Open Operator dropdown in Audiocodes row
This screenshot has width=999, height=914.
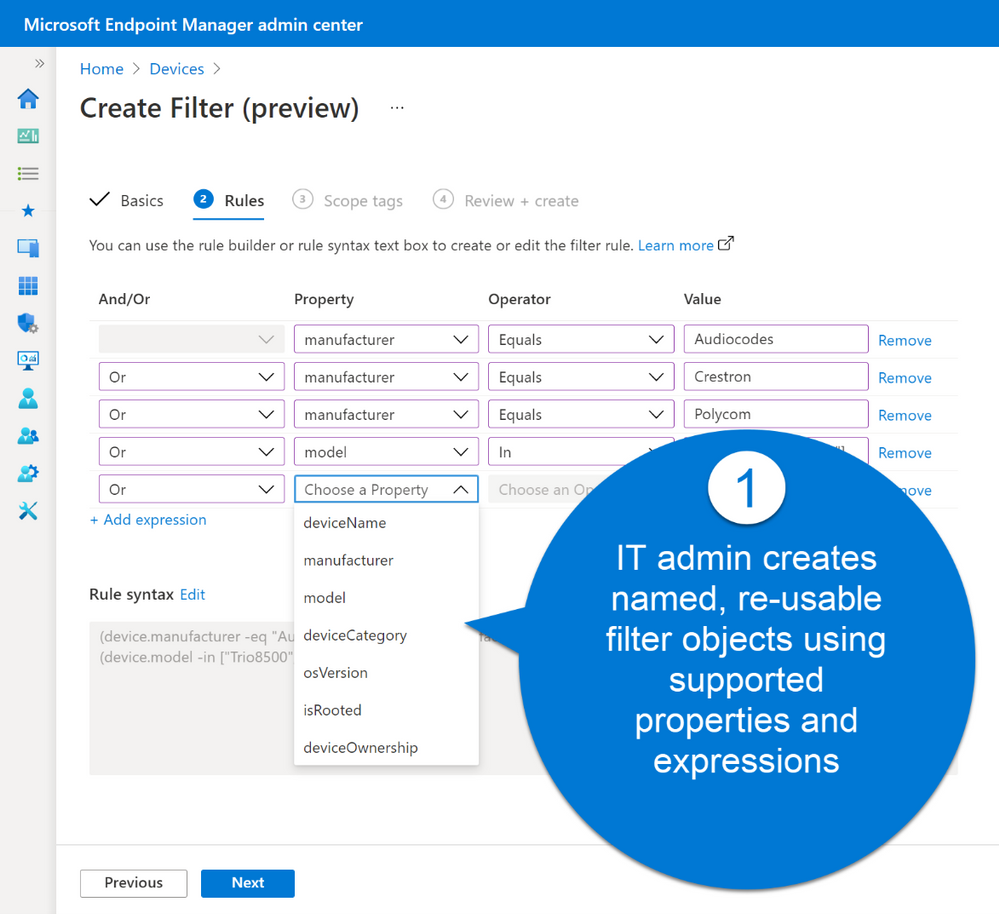click(x=581, y=339)
